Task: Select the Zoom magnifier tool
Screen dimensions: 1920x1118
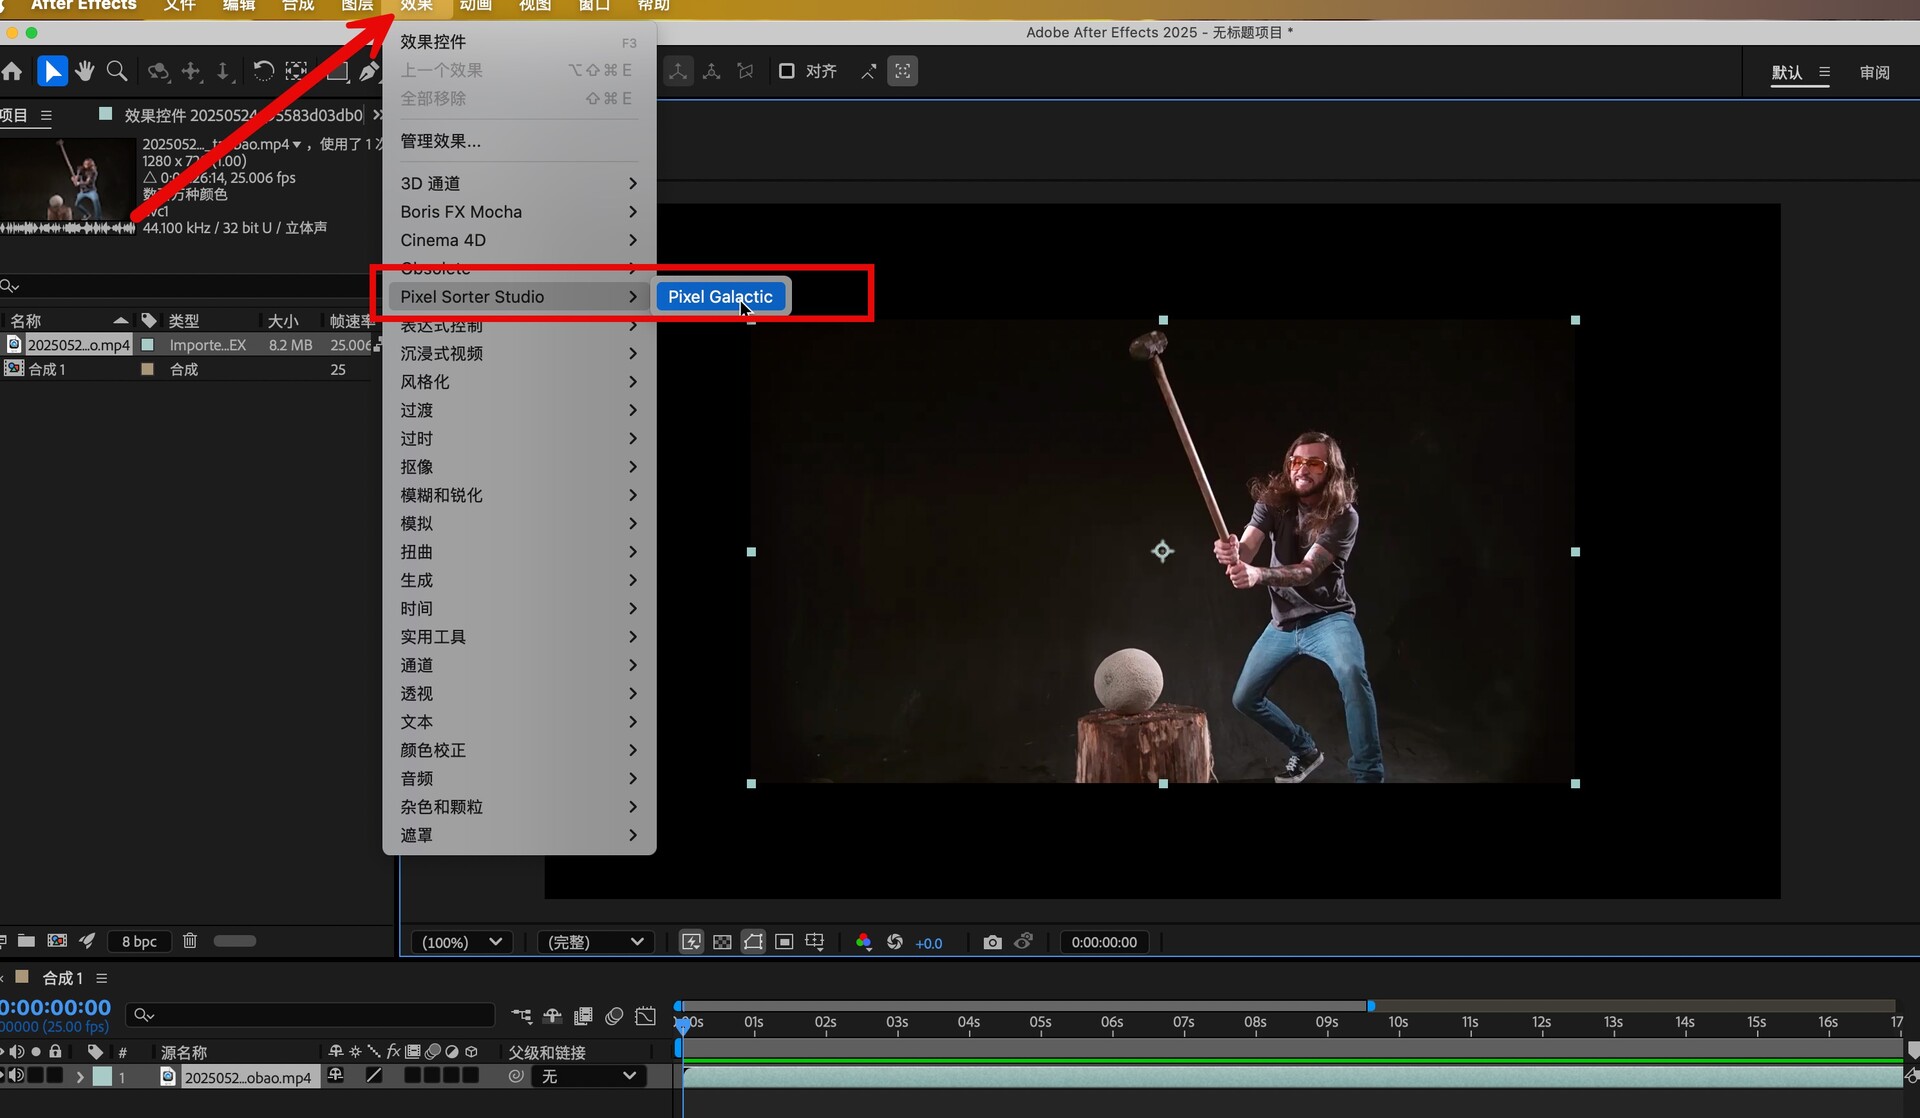Action: 117,71
